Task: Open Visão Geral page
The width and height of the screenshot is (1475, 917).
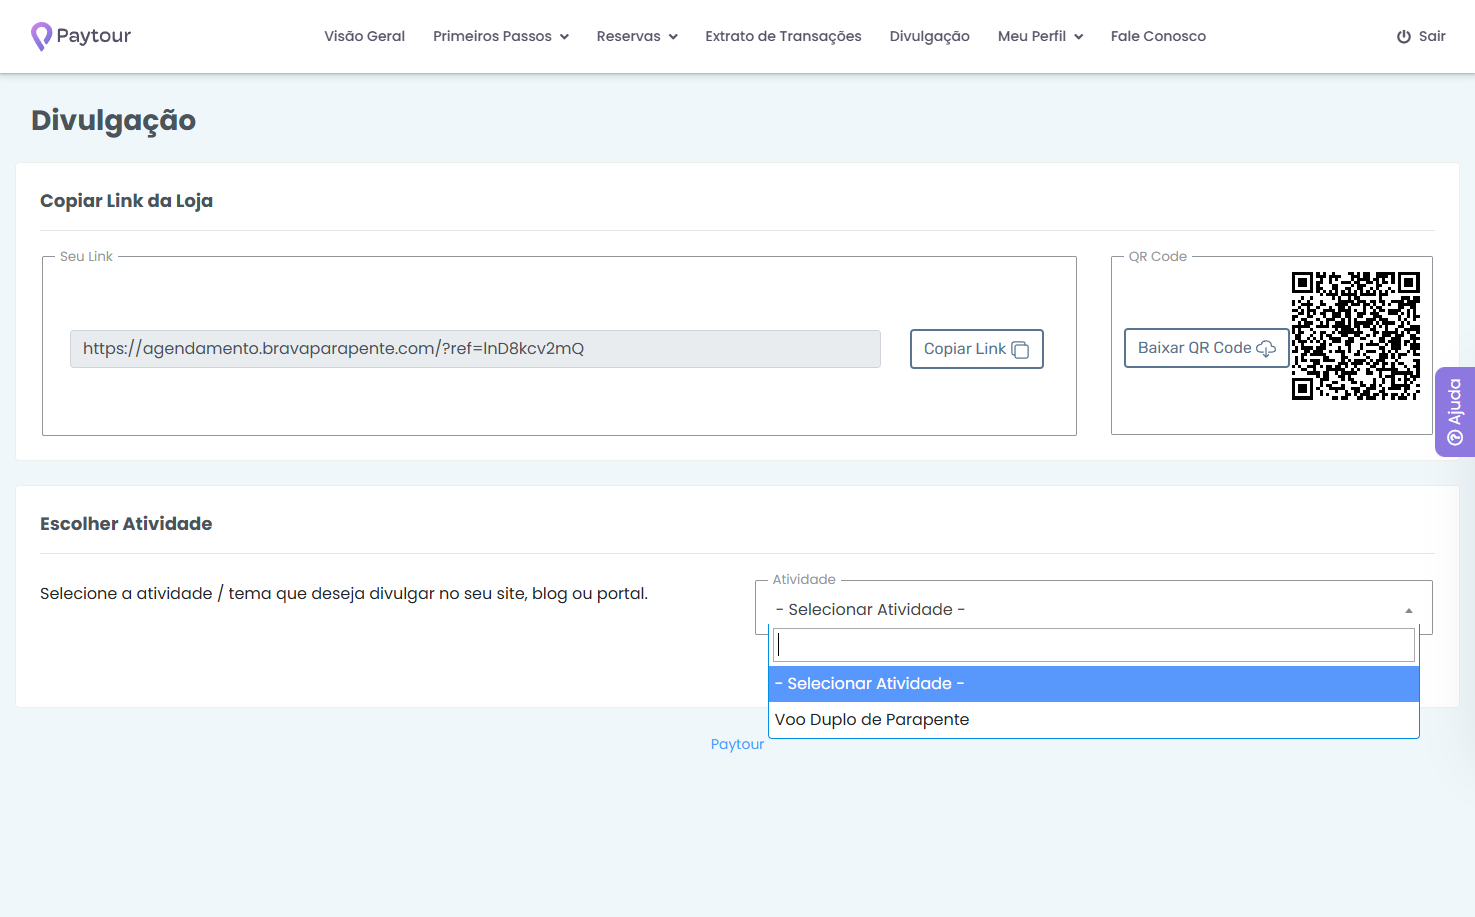Action: tap(364, 36)
